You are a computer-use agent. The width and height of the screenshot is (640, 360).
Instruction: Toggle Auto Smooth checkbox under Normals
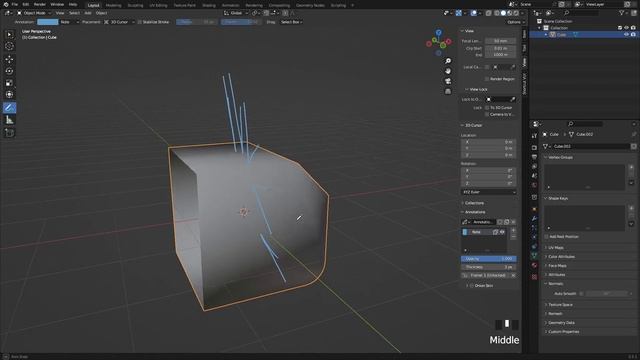coord(582,293)
